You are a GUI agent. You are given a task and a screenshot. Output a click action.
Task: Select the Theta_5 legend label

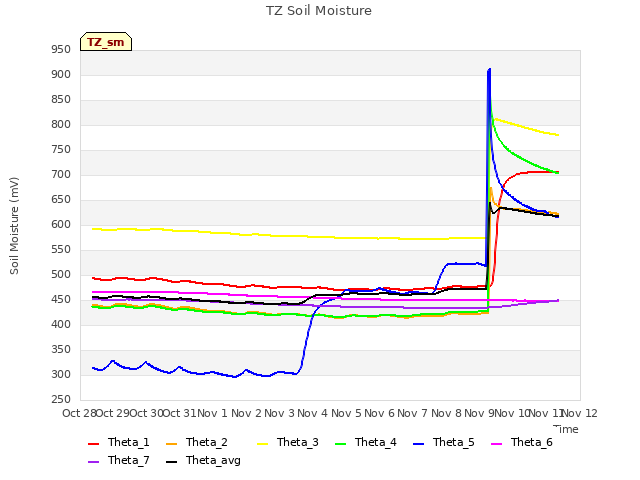tap(453, 442)
